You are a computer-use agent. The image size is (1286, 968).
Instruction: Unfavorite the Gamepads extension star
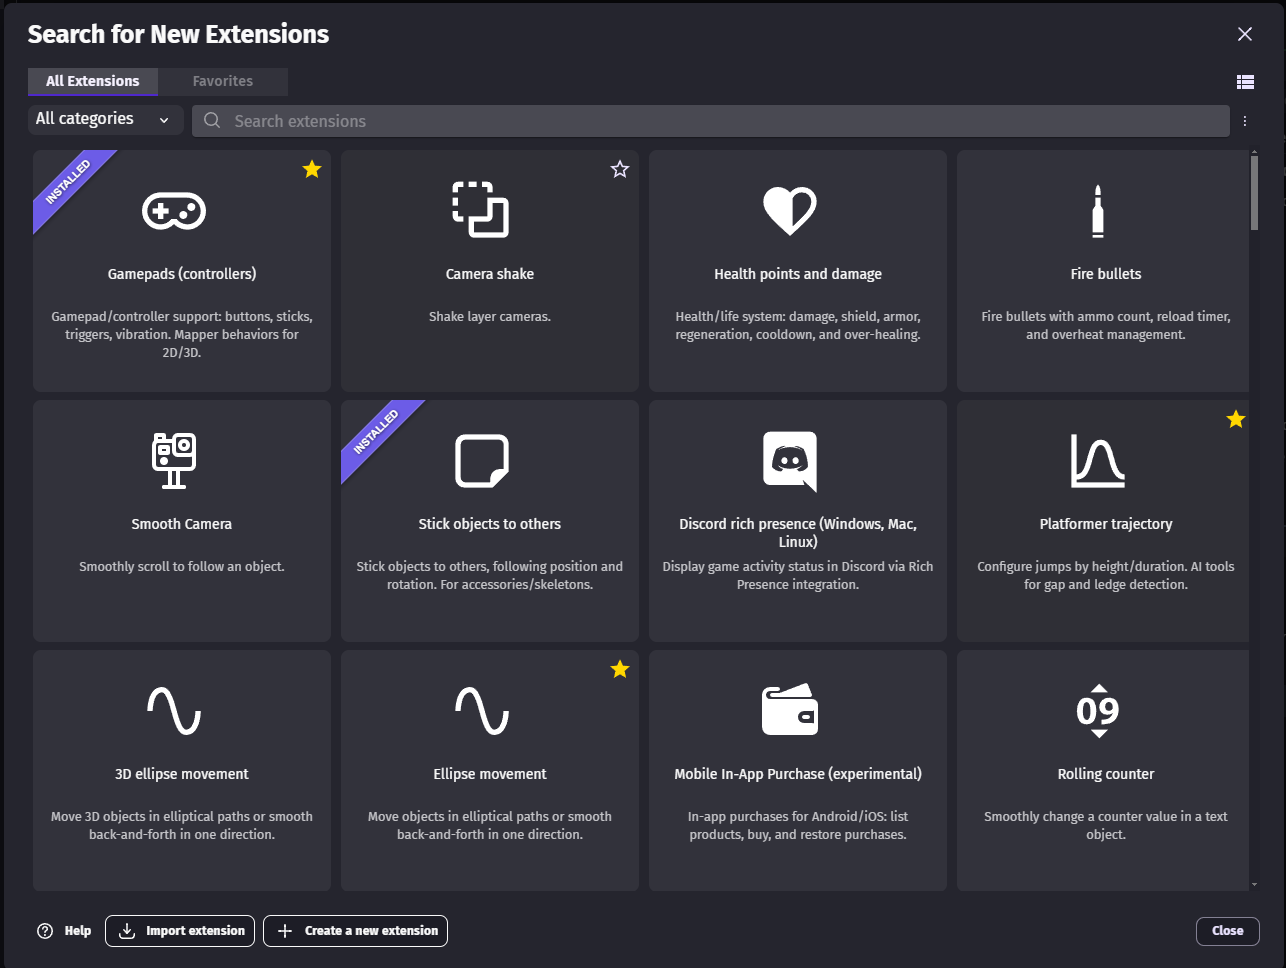tap(312, 169)
